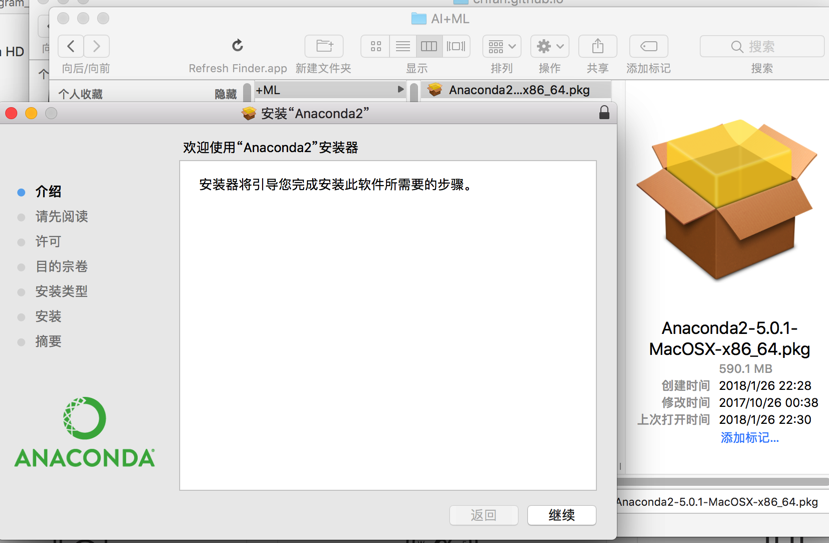Open the 操作 gear action menu

[550, 47]
